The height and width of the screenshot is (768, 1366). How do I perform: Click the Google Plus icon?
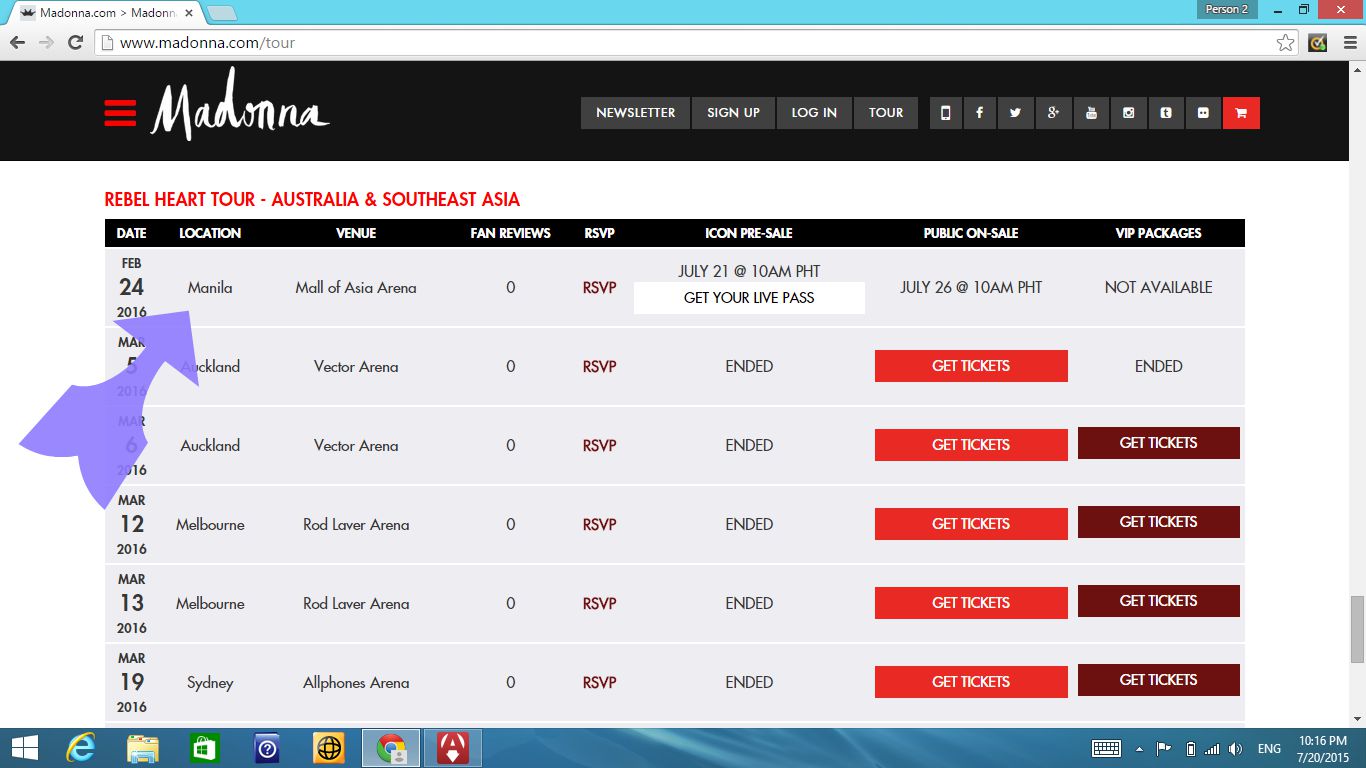1053,113
